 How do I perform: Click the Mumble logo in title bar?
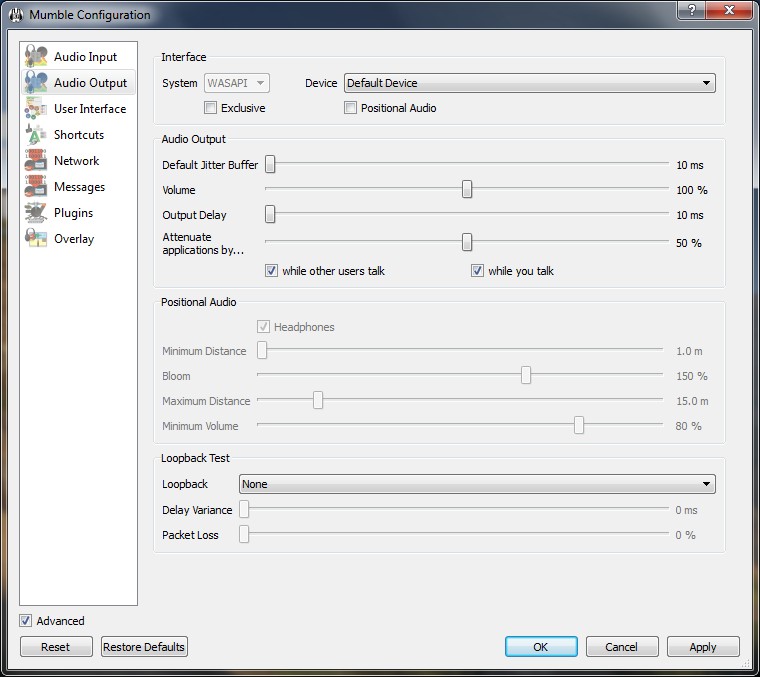[x=16, y=15]
